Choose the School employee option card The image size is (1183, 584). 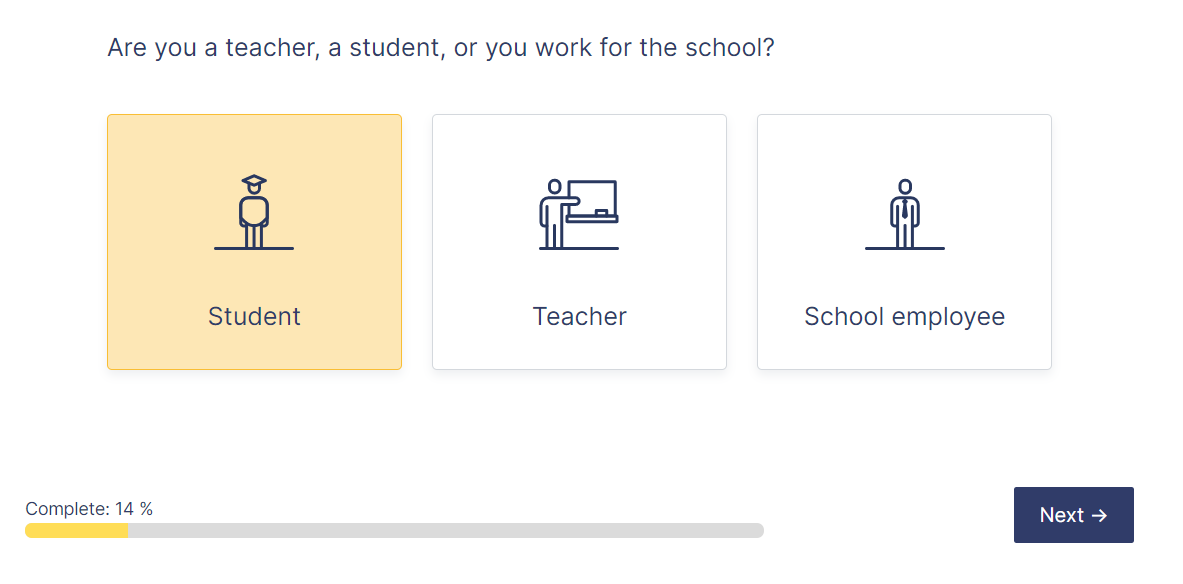coord(905,242)
